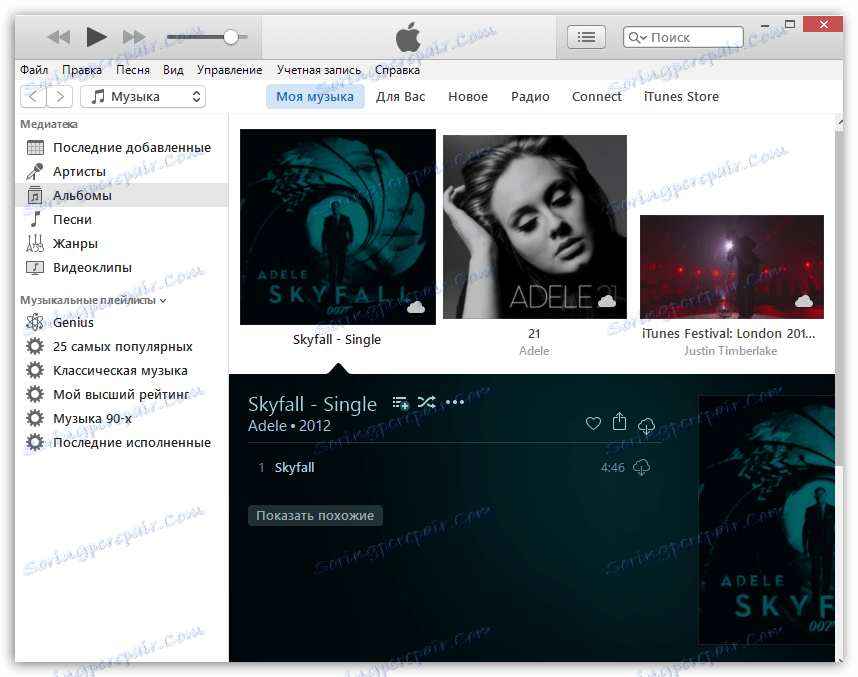Click the Adele • 2012 artist link
The image size is (858, 677).
tap(289, 426)
